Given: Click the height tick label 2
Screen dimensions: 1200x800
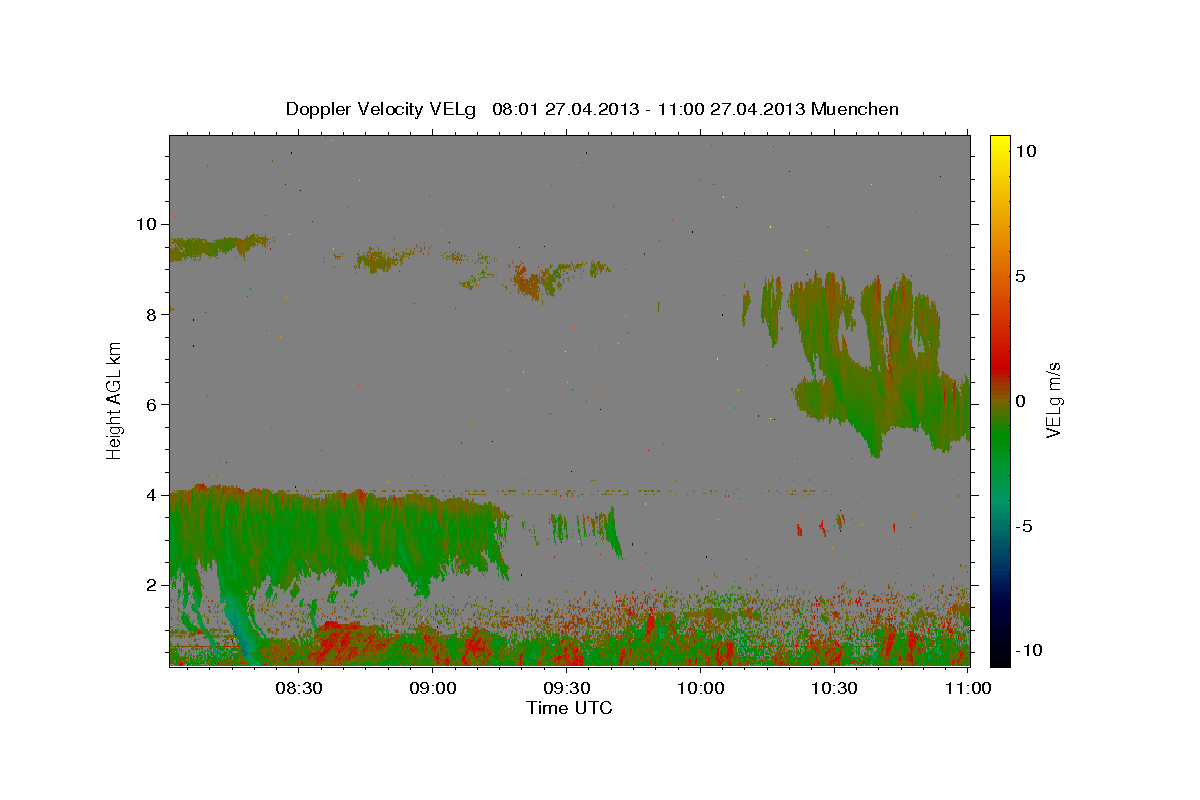Looking at the screenshot, I should click(x=153, y=585).
